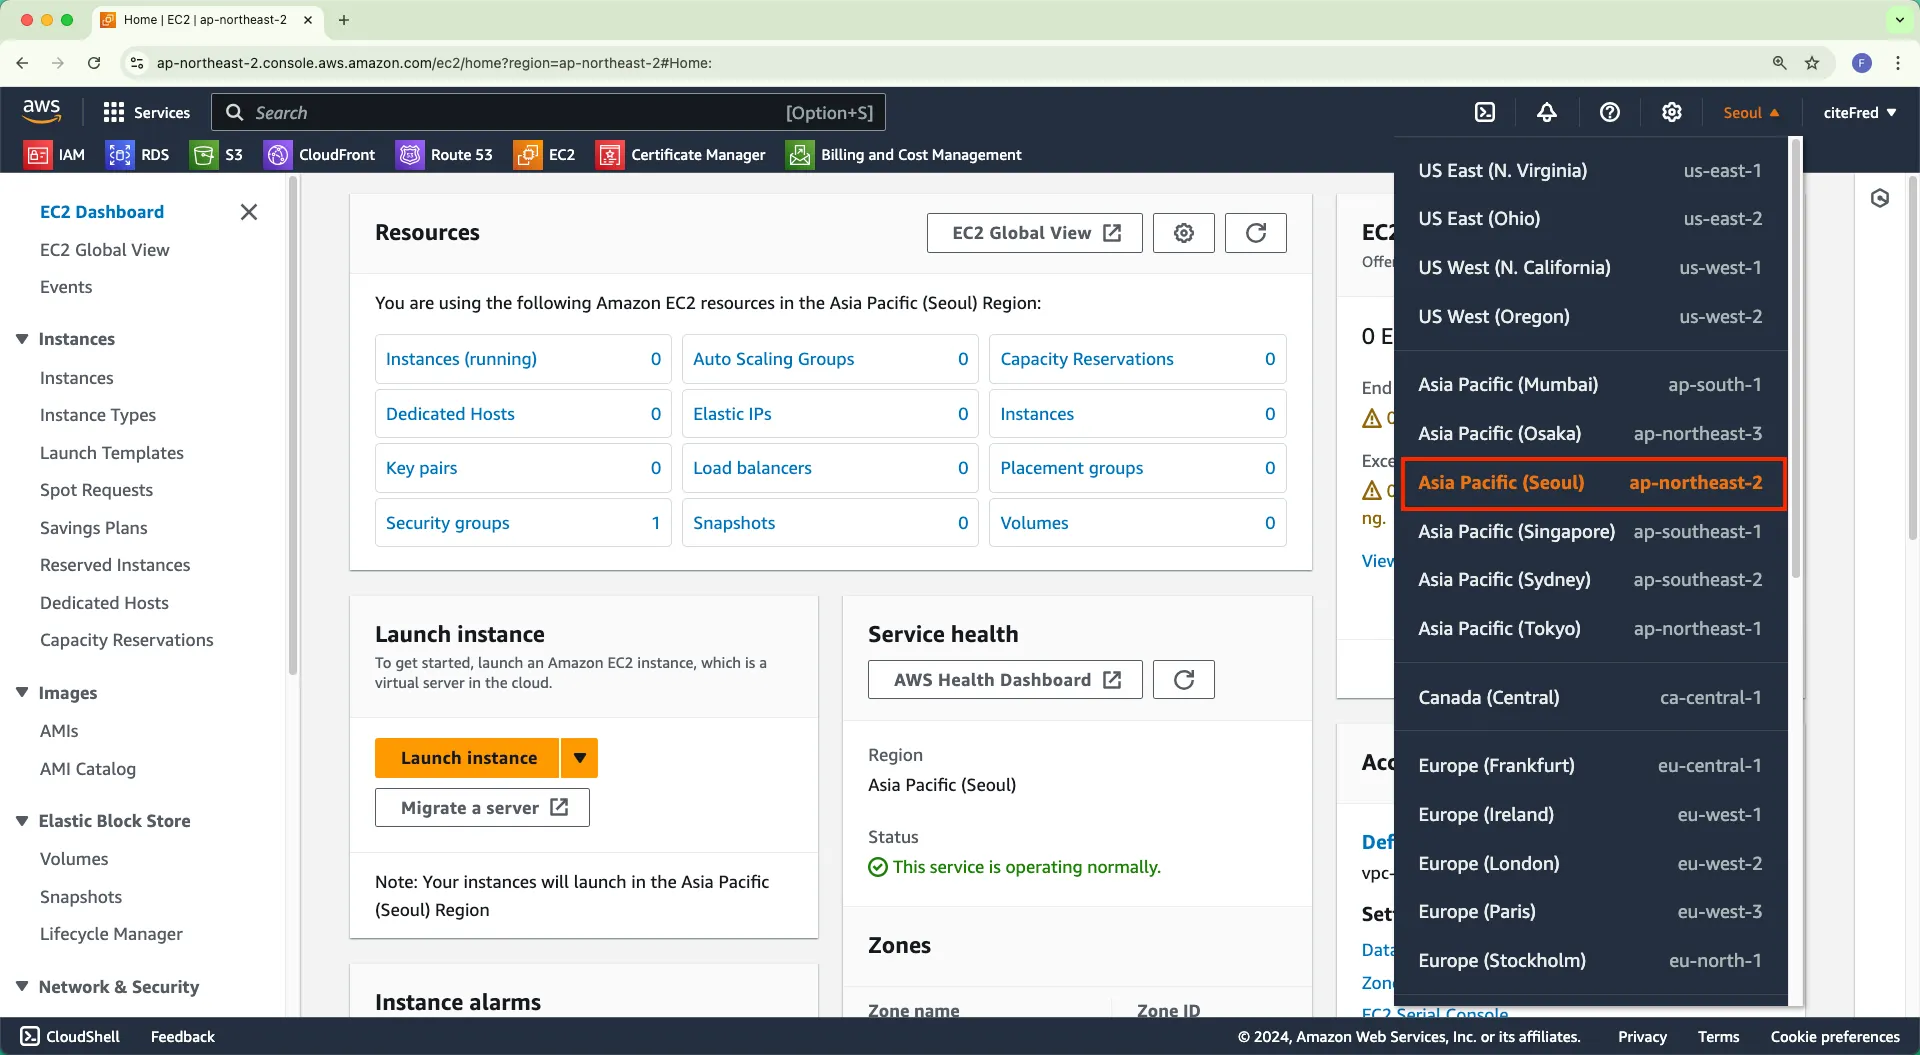Open the browser zoom magnifier icon

1780,63
